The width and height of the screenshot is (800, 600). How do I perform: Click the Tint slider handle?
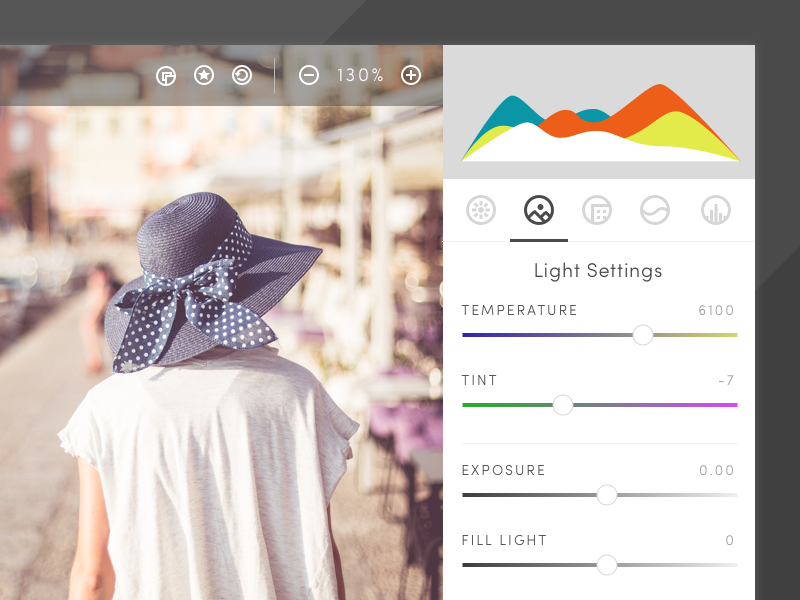(x=563, y=405)
